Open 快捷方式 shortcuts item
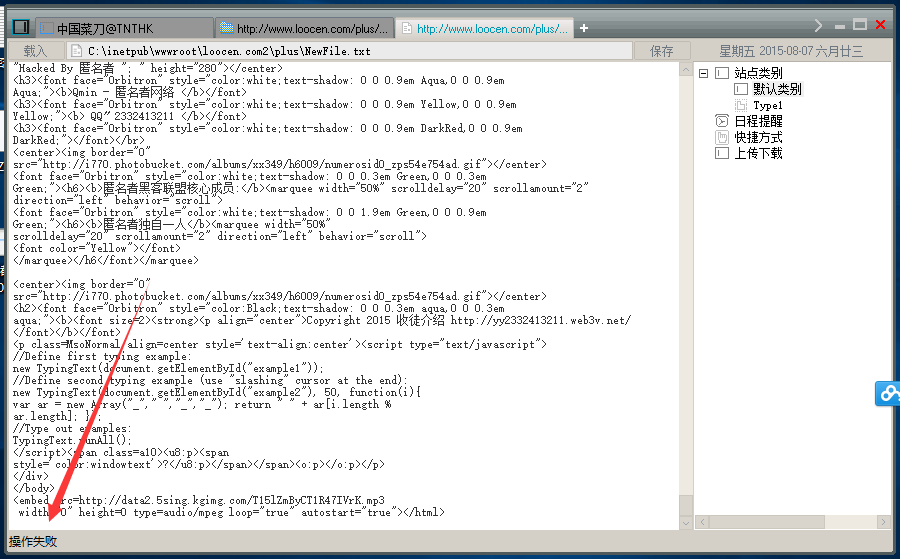This screenshot has width=900, height=559. tap(758, 137)
